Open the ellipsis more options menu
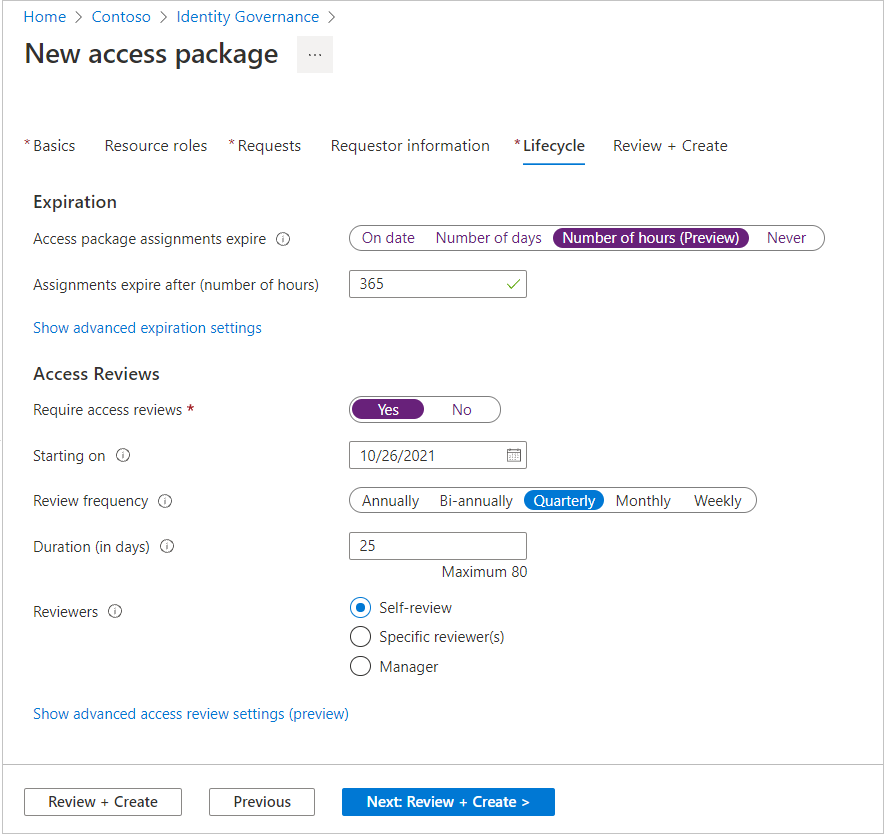This screenshot has width=887, height=834. [315, 55]
